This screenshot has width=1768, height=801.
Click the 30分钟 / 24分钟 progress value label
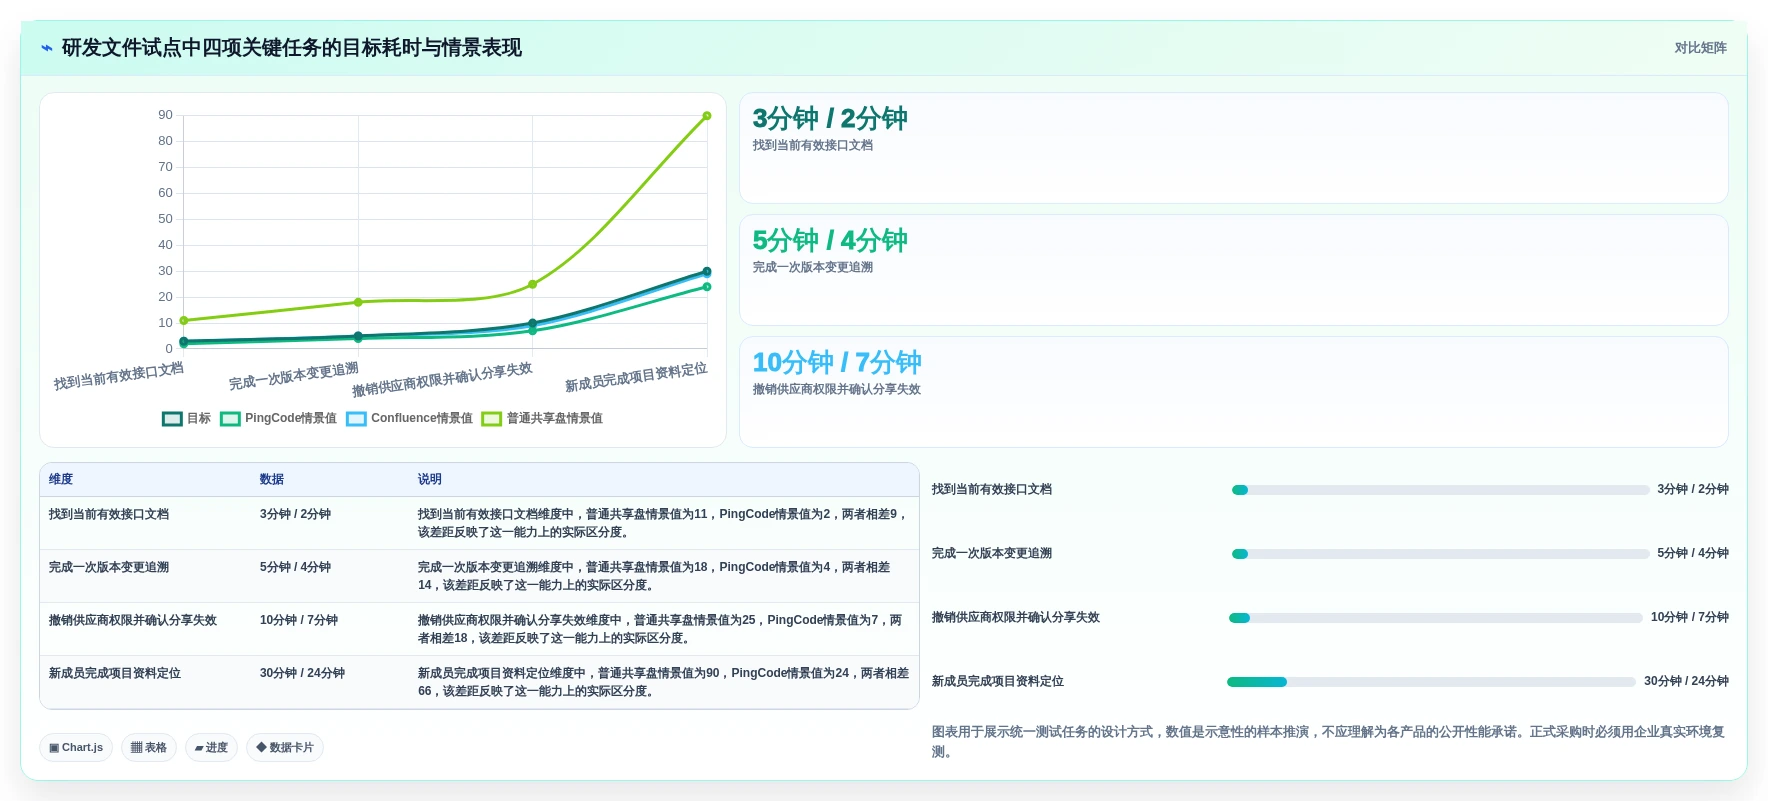[1686, 681]
